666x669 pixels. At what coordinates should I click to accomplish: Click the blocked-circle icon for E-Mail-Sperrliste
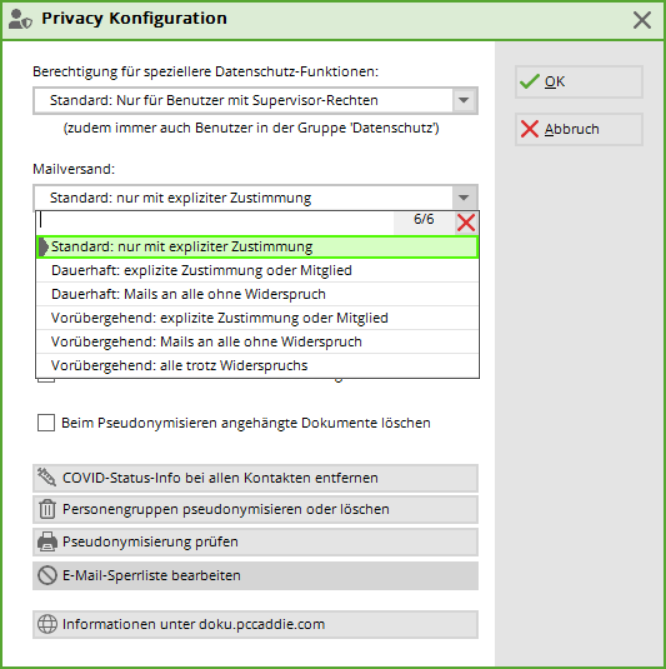47,575
